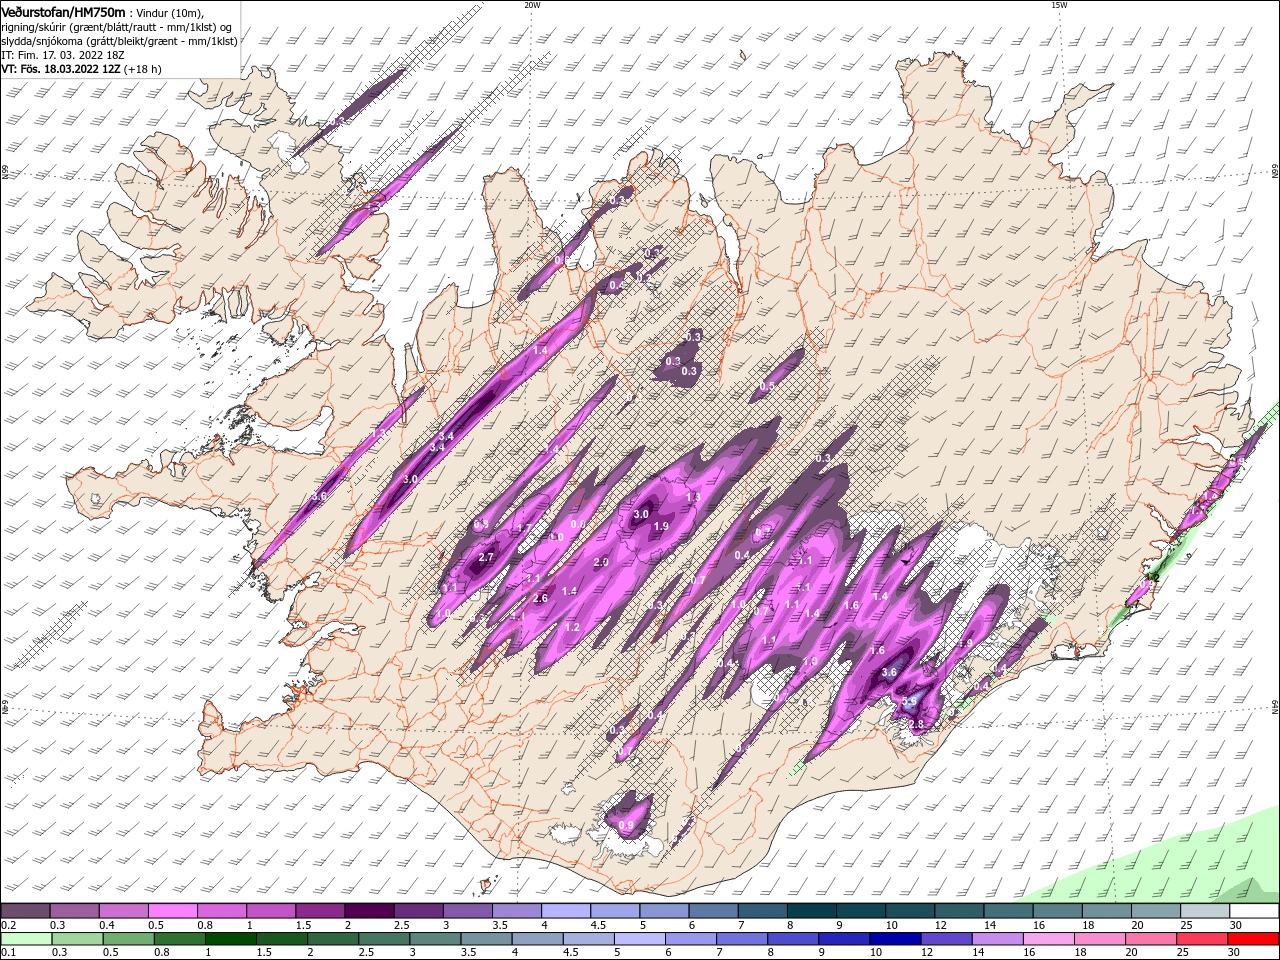Click the rain legend swatch labeled 25
1280x960 pixels.
[1203, 939]
